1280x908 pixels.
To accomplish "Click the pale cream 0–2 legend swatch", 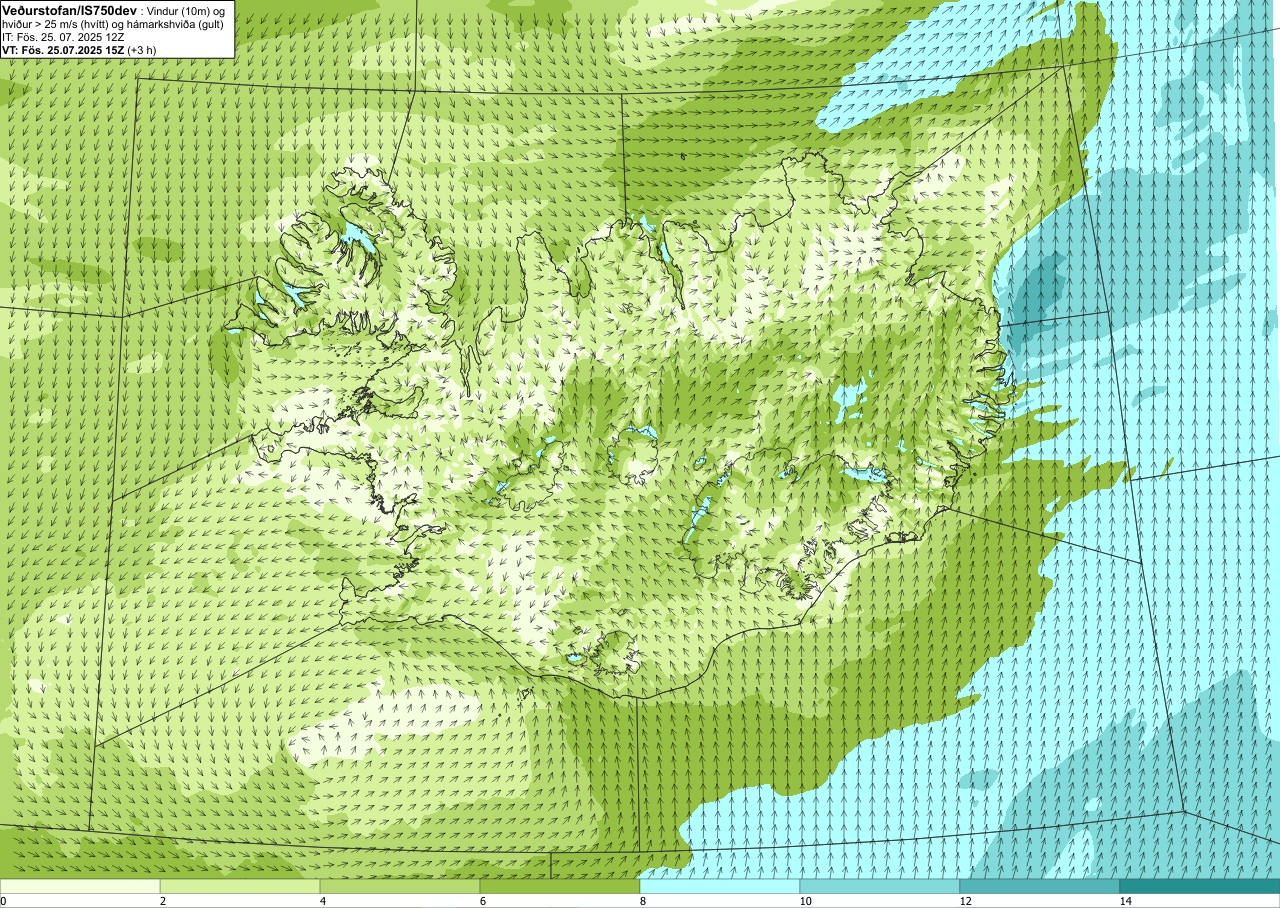I will tap(80, 886).
